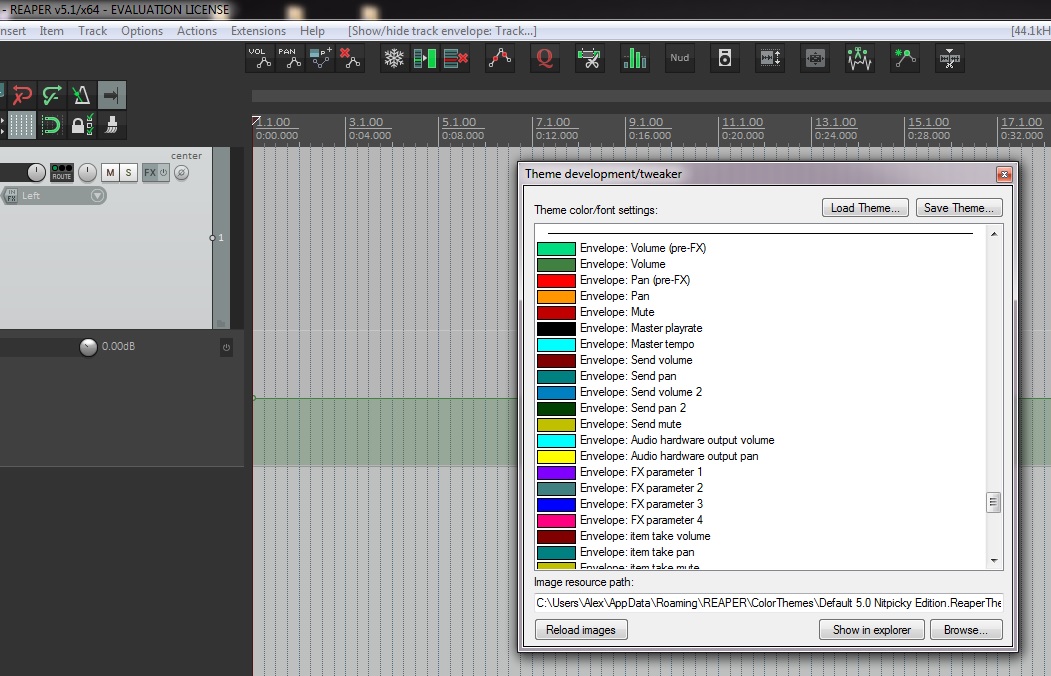Click the speaker monitor toolbar icon
1051x676 pixels.
click(x=725, y=59)
